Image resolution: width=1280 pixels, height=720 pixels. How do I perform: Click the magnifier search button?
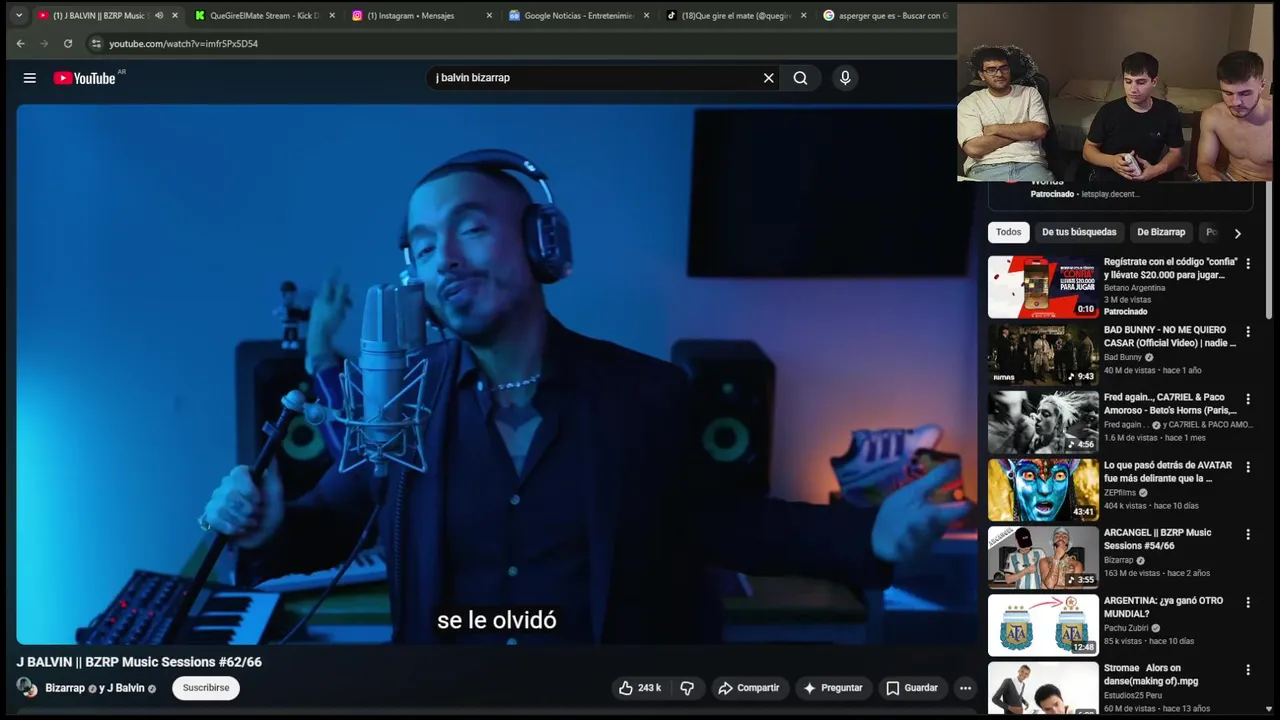click(800, 78)
